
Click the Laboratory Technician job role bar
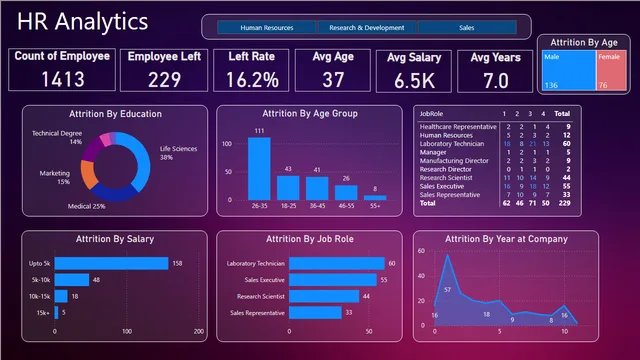coord(337,263)
